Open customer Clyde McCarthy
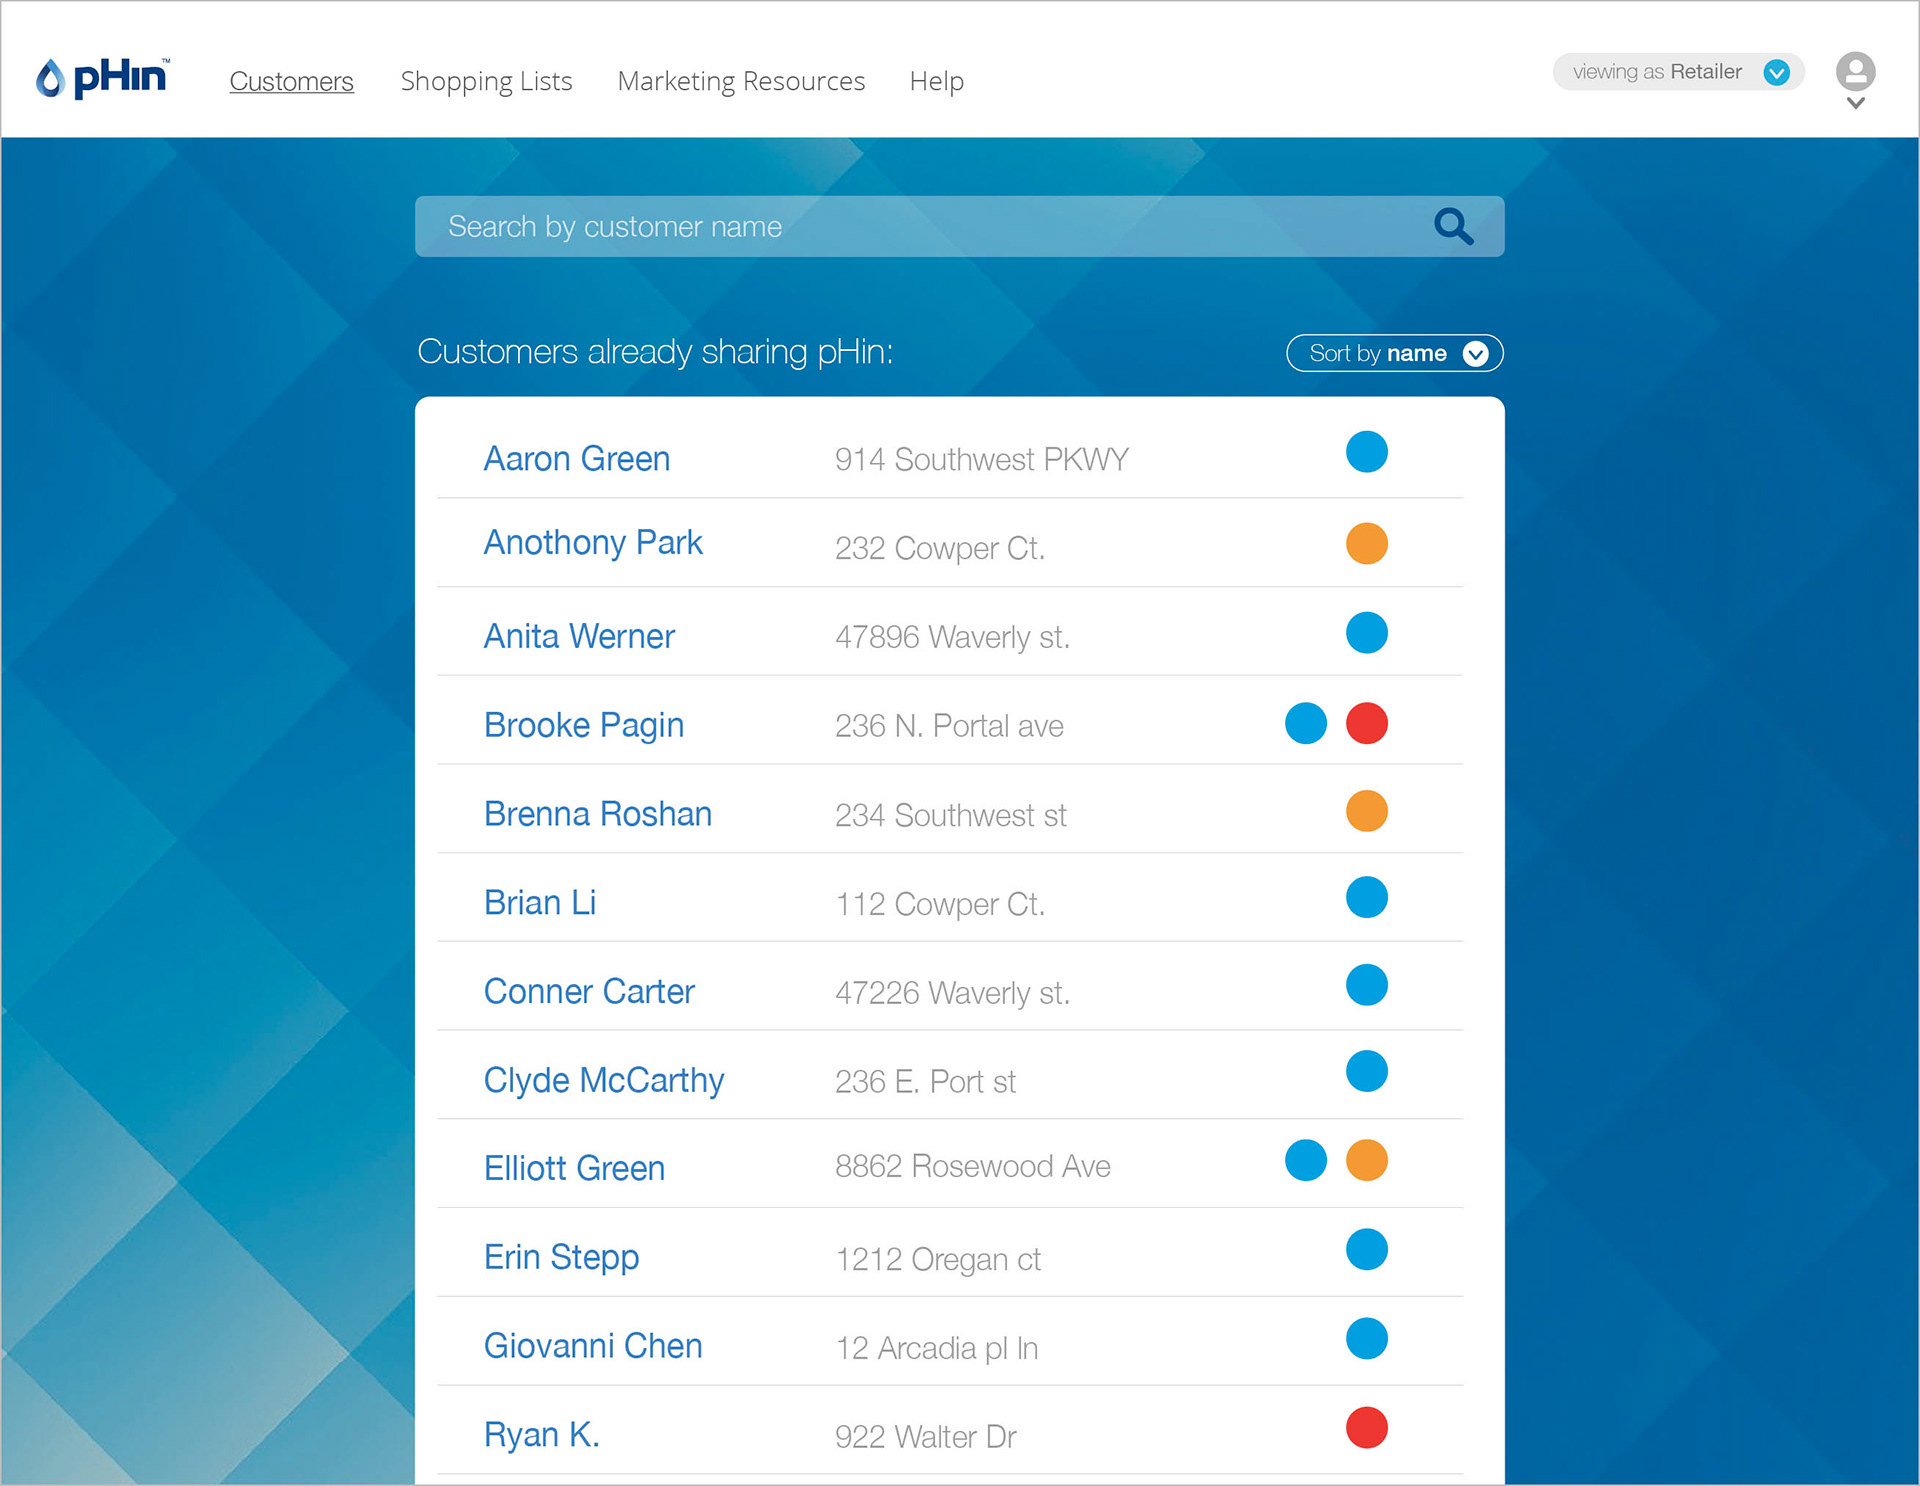Image resolution: width=1920 pixels, height=1486 pixels. click(x=604, y=1081)
